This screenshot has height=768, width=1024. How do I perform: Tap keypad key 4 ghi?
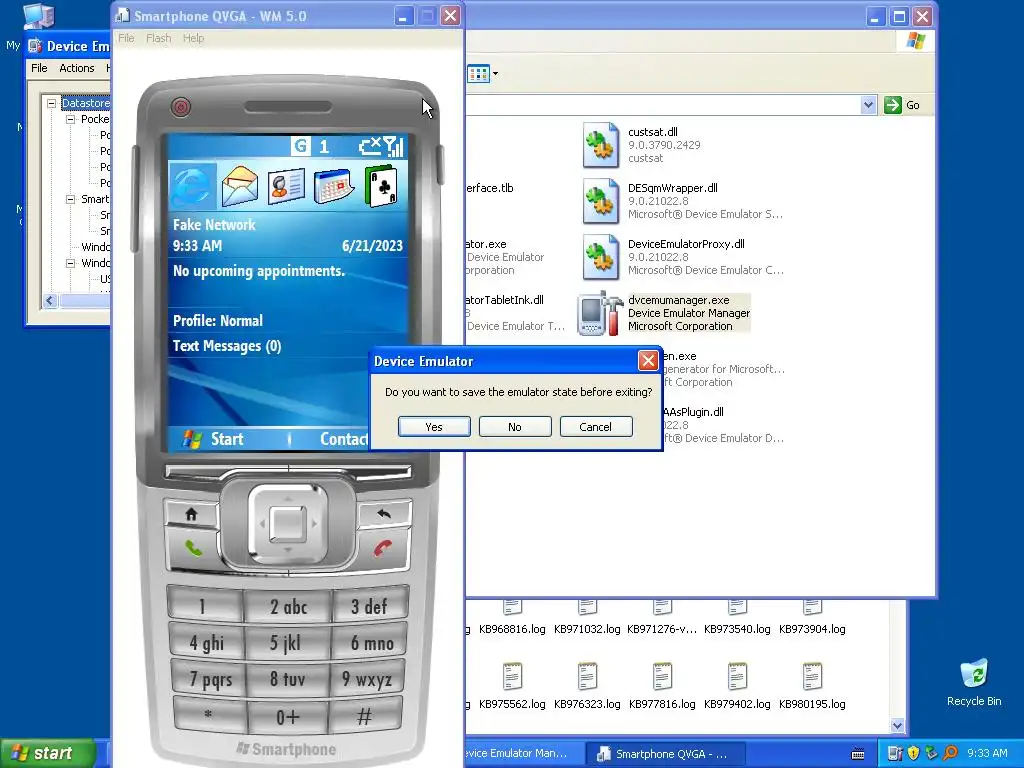tap(206, 643)
